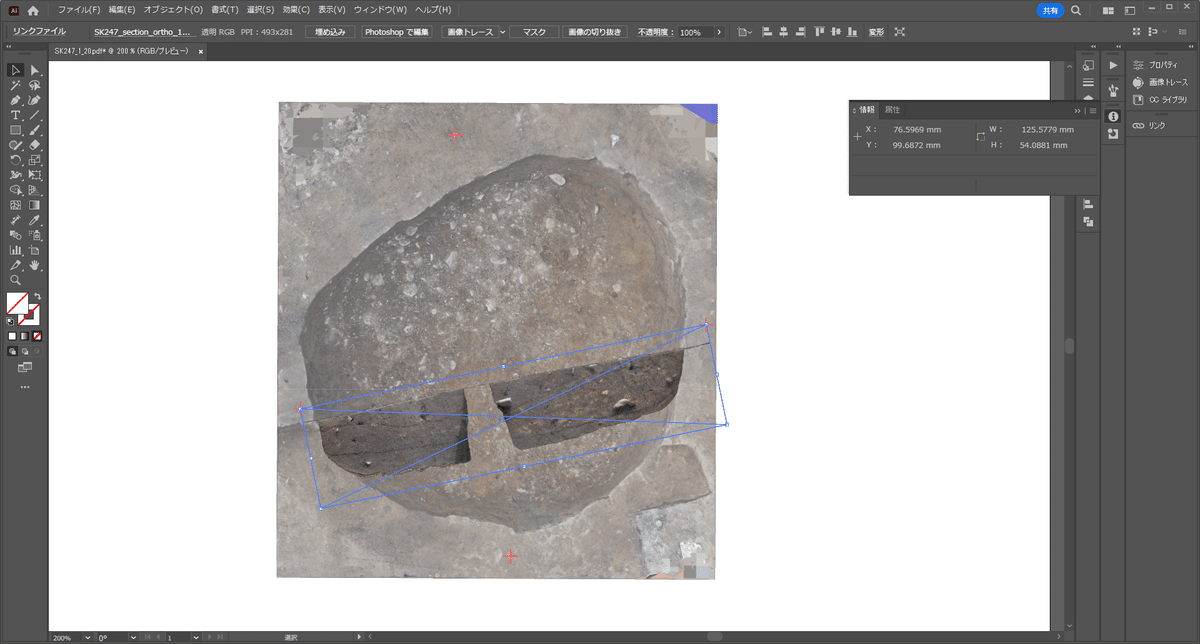Open the zoom level dropdown at 200%
This screenshot has width=1200, height=644.
[x=88, y=637]
